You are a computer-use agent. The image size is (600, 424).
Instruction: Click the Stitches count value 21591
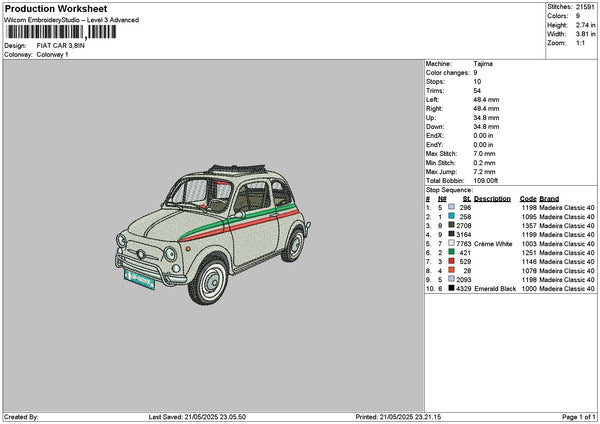tap(583, 7)
